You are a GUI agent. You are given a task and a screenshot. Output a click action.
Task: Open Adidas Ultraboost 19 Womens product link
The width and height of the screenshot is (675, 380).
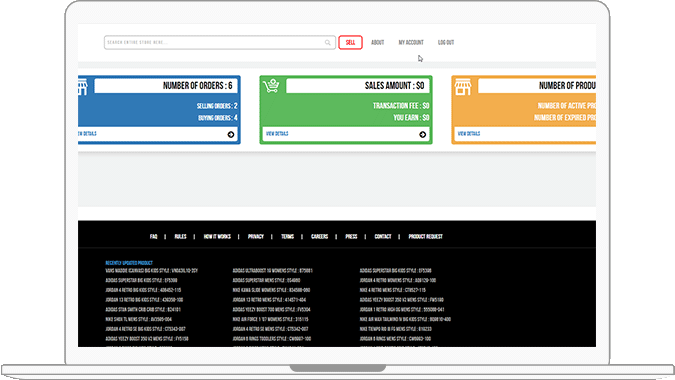pyautogui.click(x=272, y=271)
